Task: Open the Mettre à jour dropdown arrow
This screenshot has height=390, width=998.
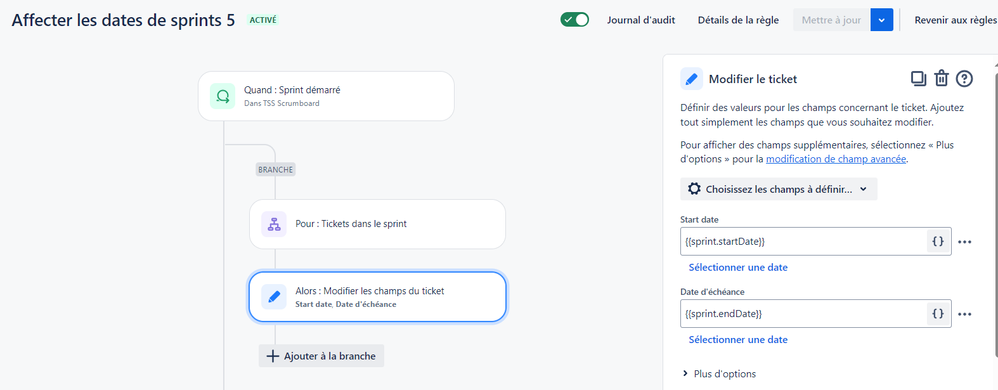Action: point(882,20)
